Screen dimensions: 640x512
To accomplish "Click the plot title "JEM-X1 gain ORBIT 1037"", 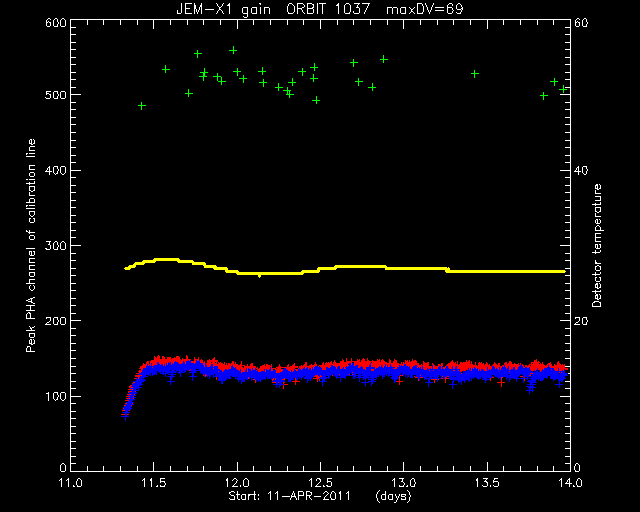I will (x=273, y=9).
